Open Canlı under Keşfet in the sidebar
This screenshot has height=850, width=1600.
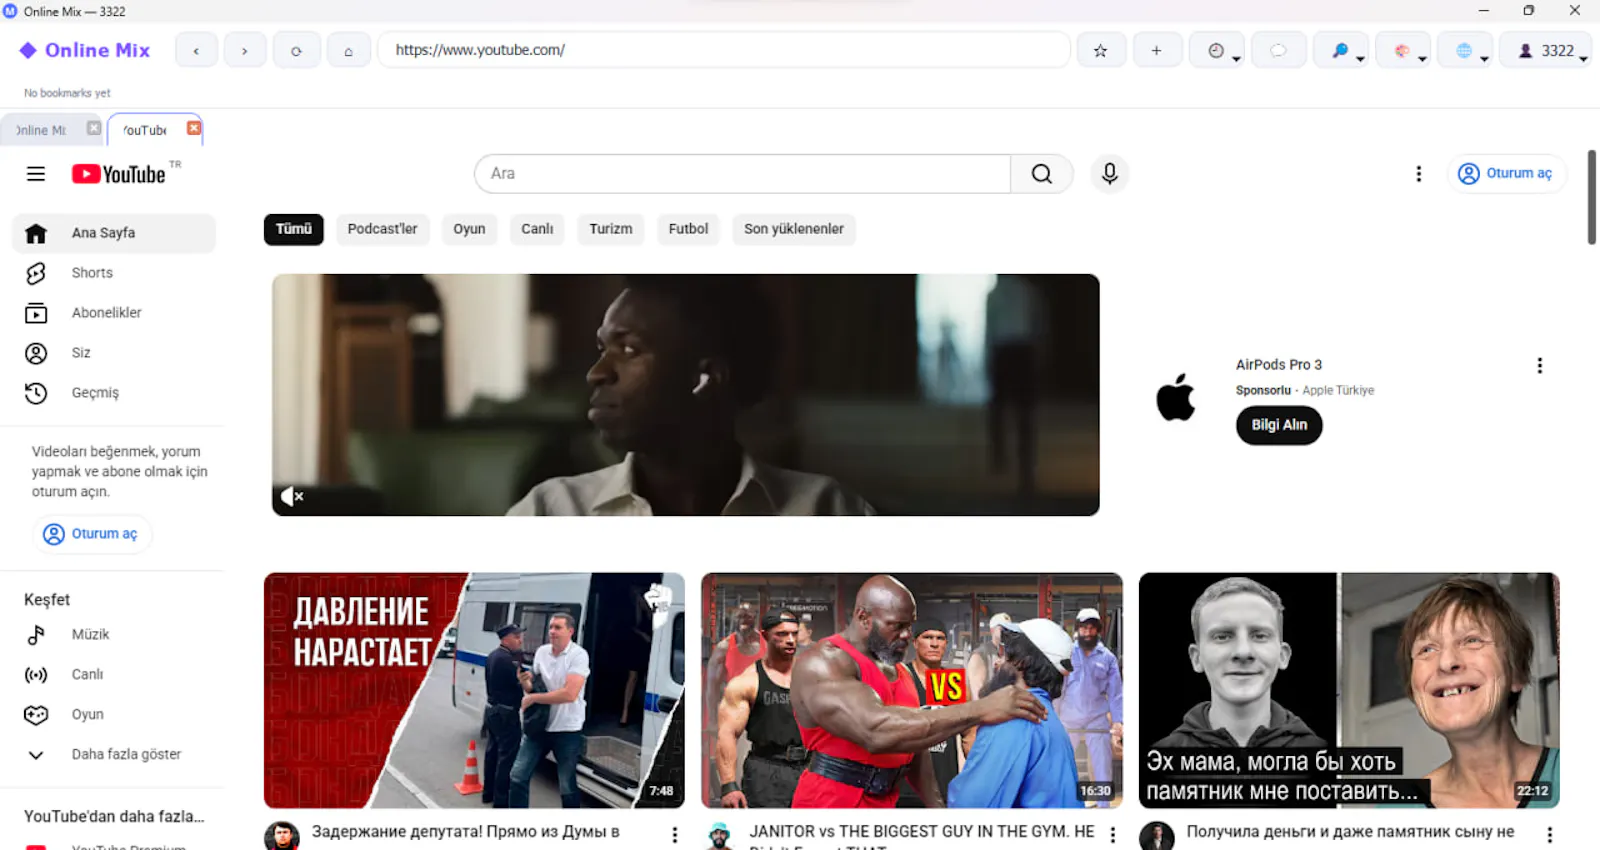pos(114,675)
